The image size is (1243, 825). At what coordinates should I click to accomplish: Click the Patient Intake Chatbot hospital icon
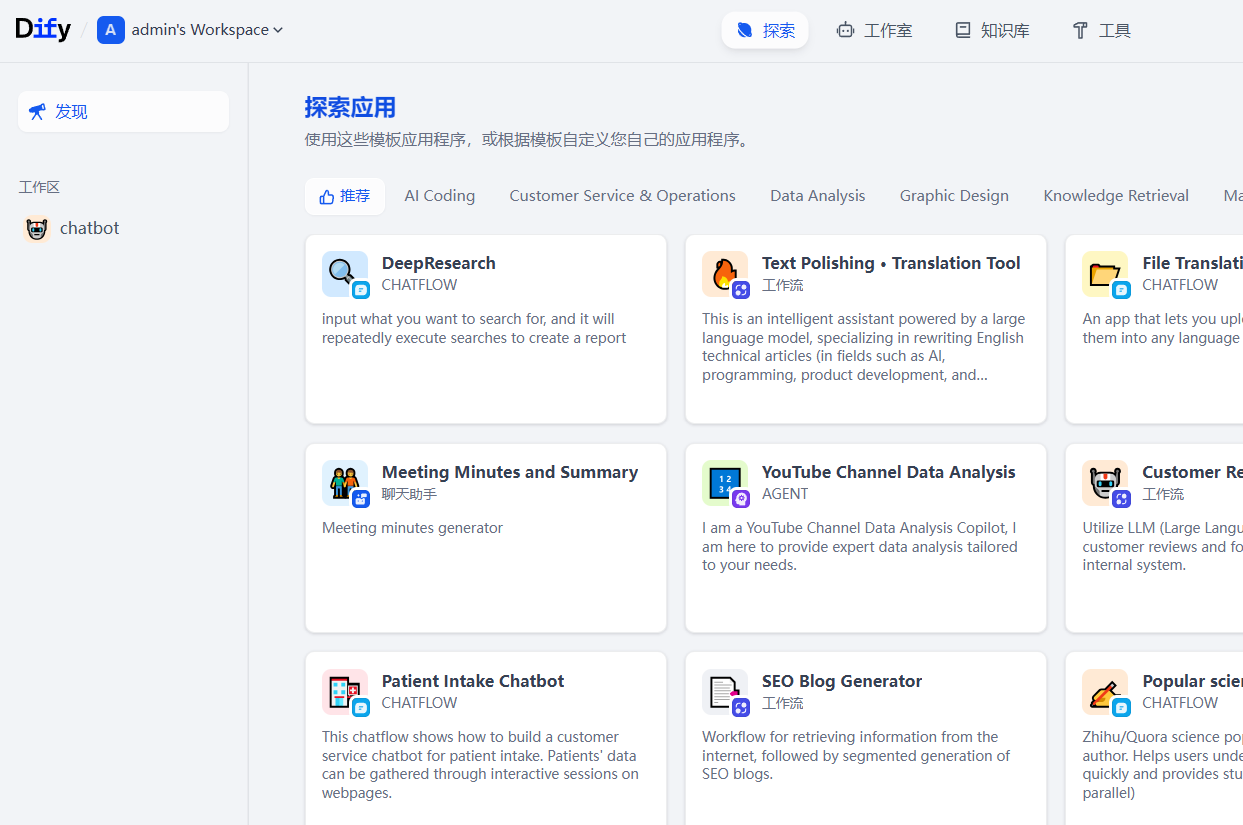coord(345,692)
